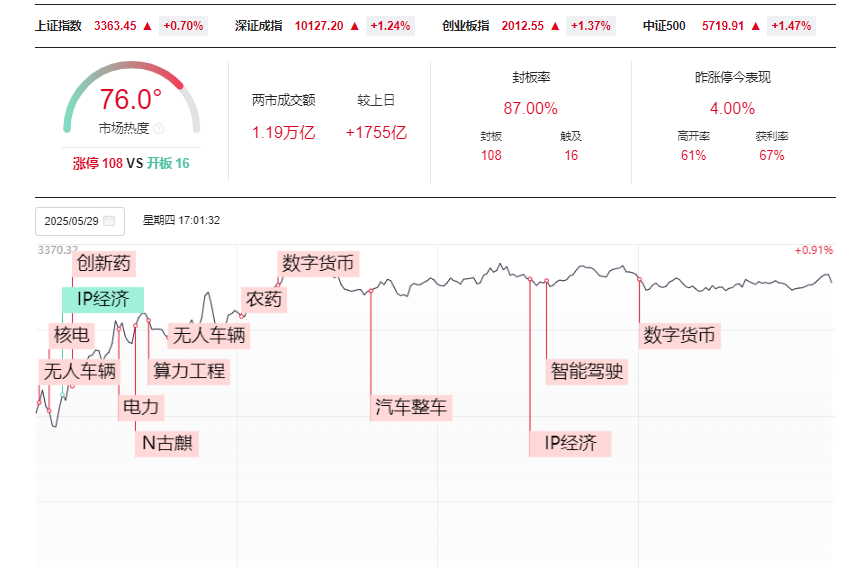
Task: Select the 算力工程 sector tag
Action: point(189,371)
